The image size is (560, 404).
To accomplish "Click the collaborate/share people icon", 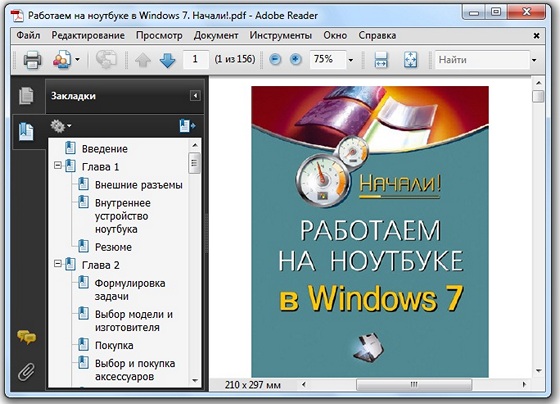I will [62, 60].
